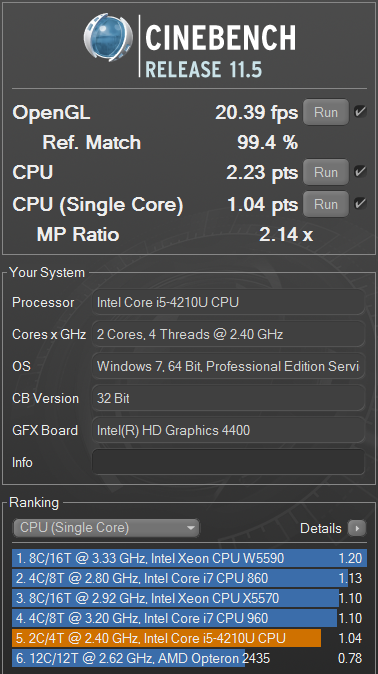Click the empty Info field

pyautogui.click(x=228, y=462)
